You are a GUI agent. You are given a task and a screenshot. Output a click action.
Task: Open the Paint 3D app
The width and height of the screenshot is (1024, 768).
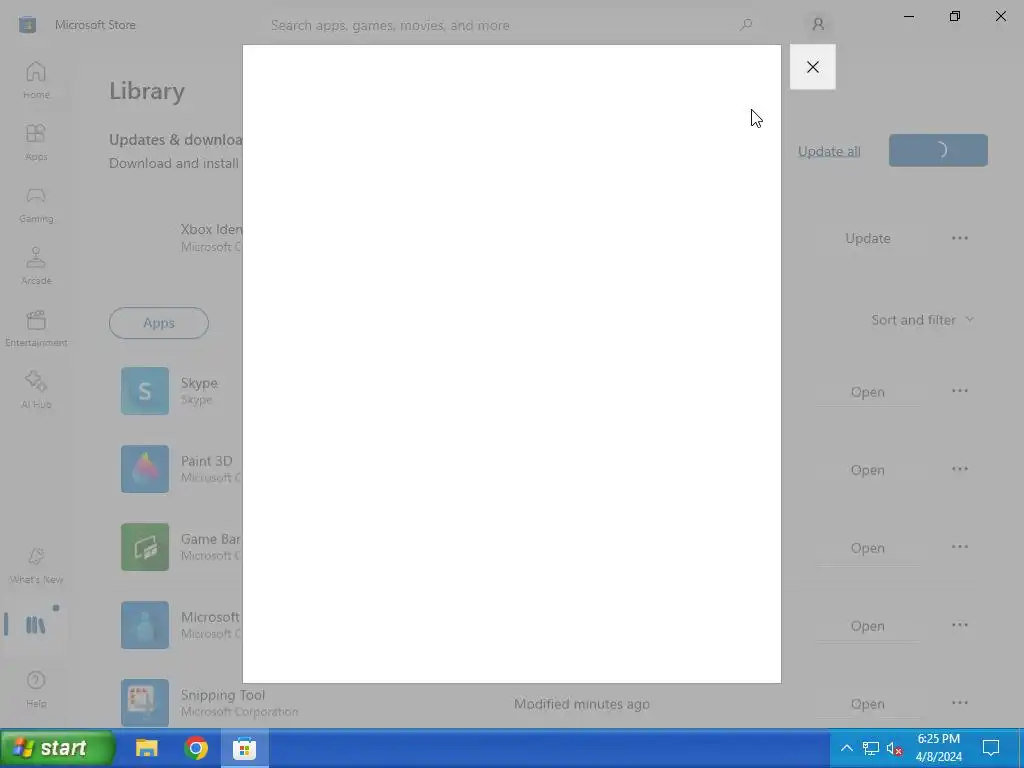[x=867, y=470]
